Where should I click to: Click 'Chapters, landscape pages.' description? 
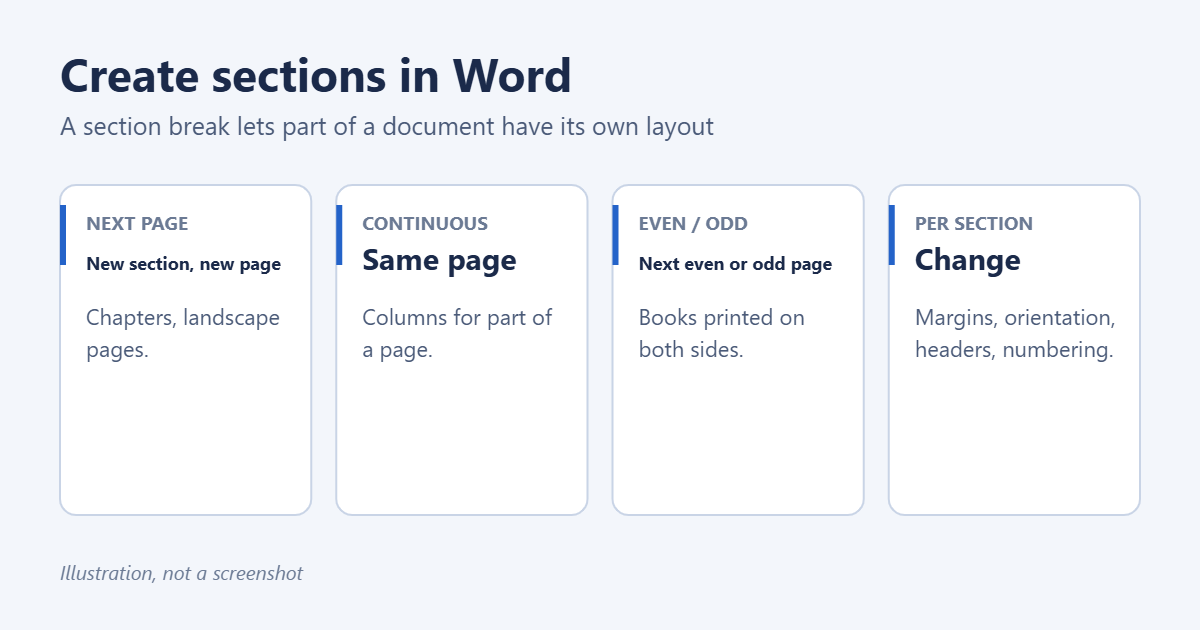coord(183,334)
